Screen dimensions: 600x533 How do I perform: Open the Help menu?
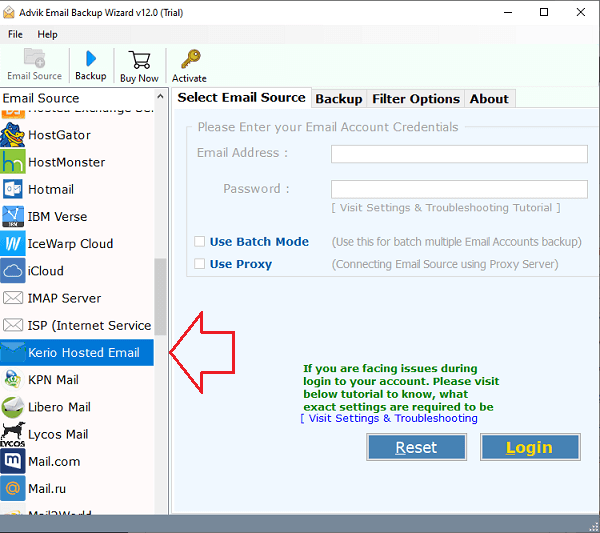coord(47,34)
